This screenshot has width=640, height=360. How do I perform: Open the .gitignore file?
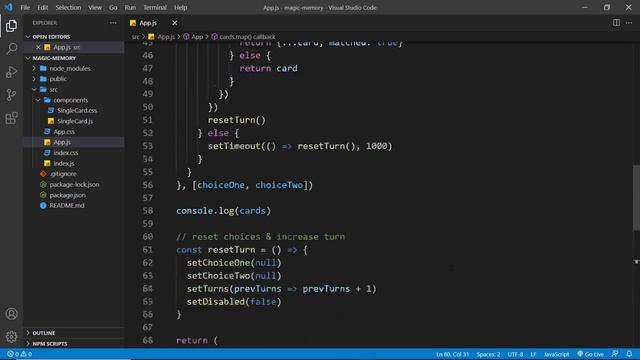(62, 174)
